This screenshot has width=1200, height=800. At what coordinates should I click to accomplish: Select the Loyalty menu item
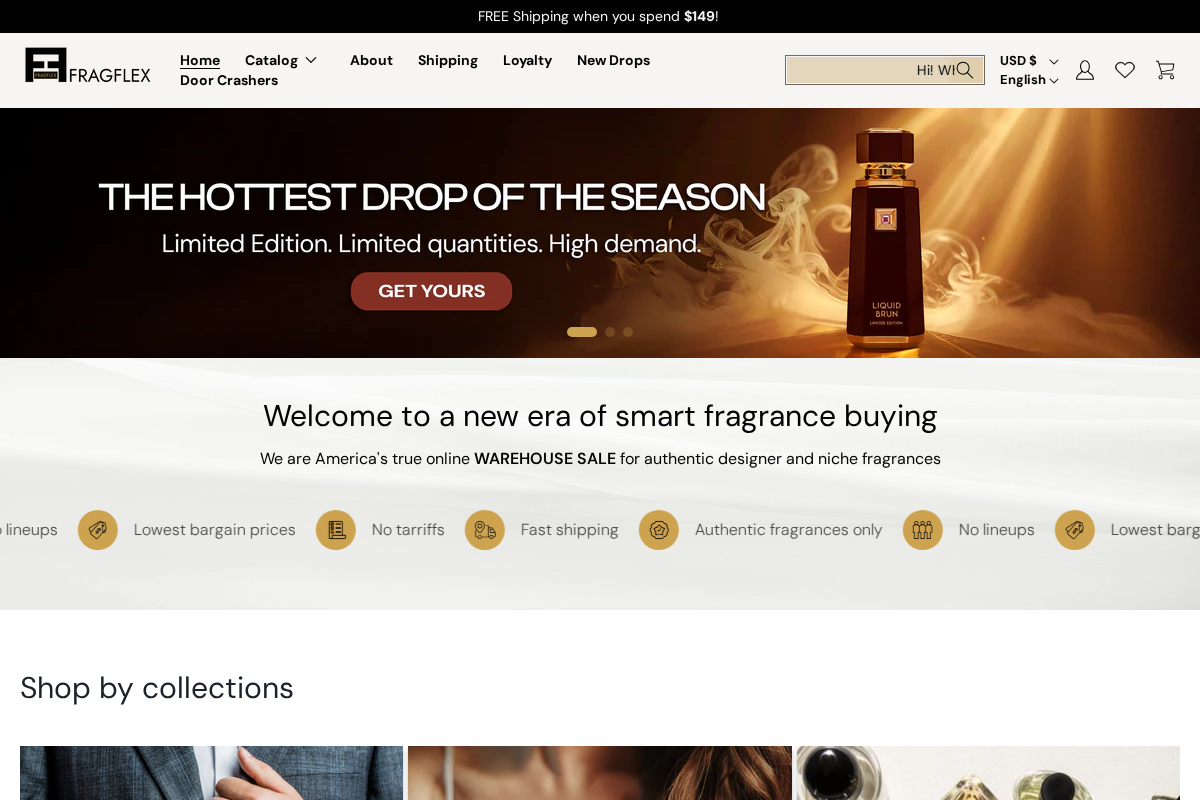pos(527,60)
